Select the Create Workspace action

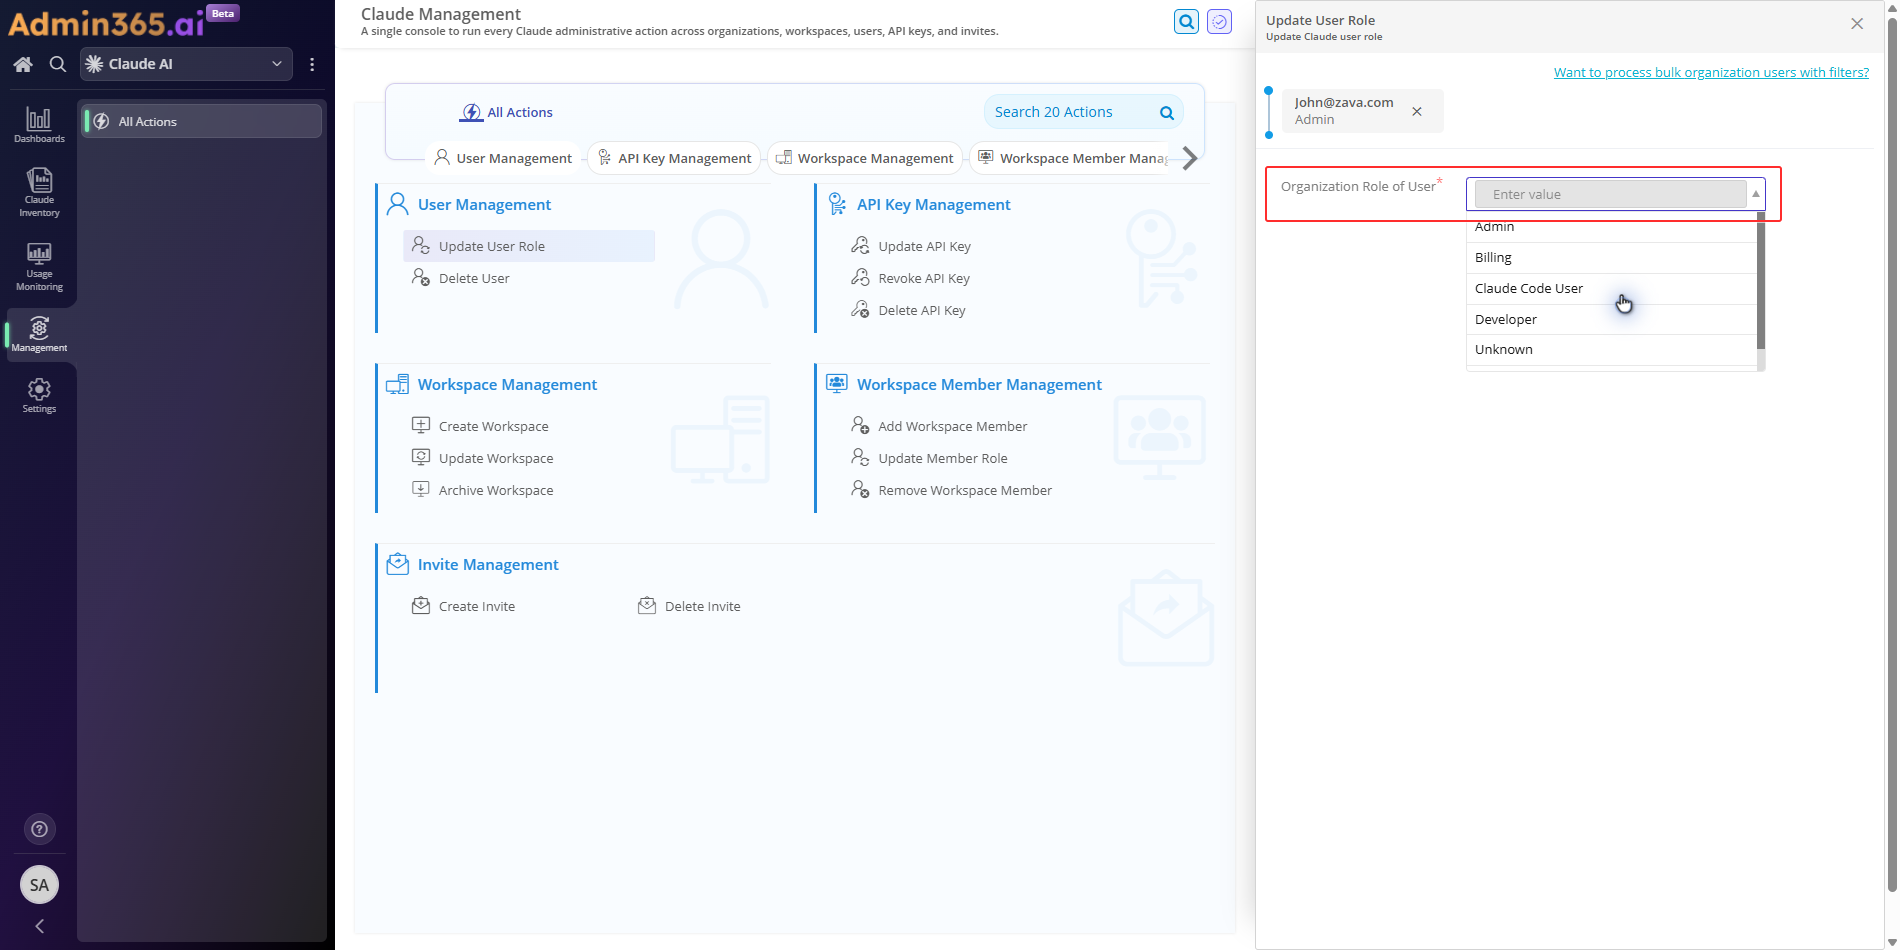click(x=493, y=426)
